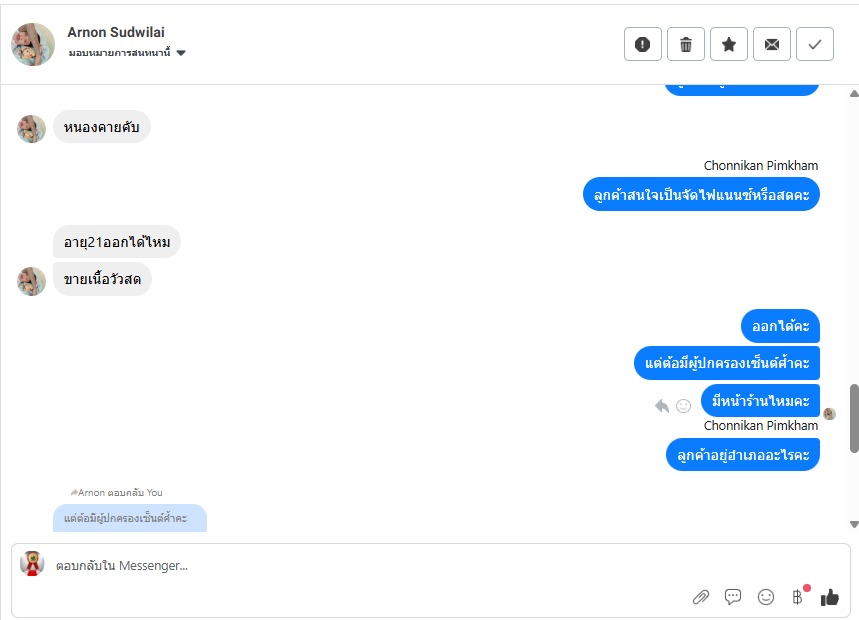Open saved replies speech bubble icon
859x620 pixels.
point(733,596)
